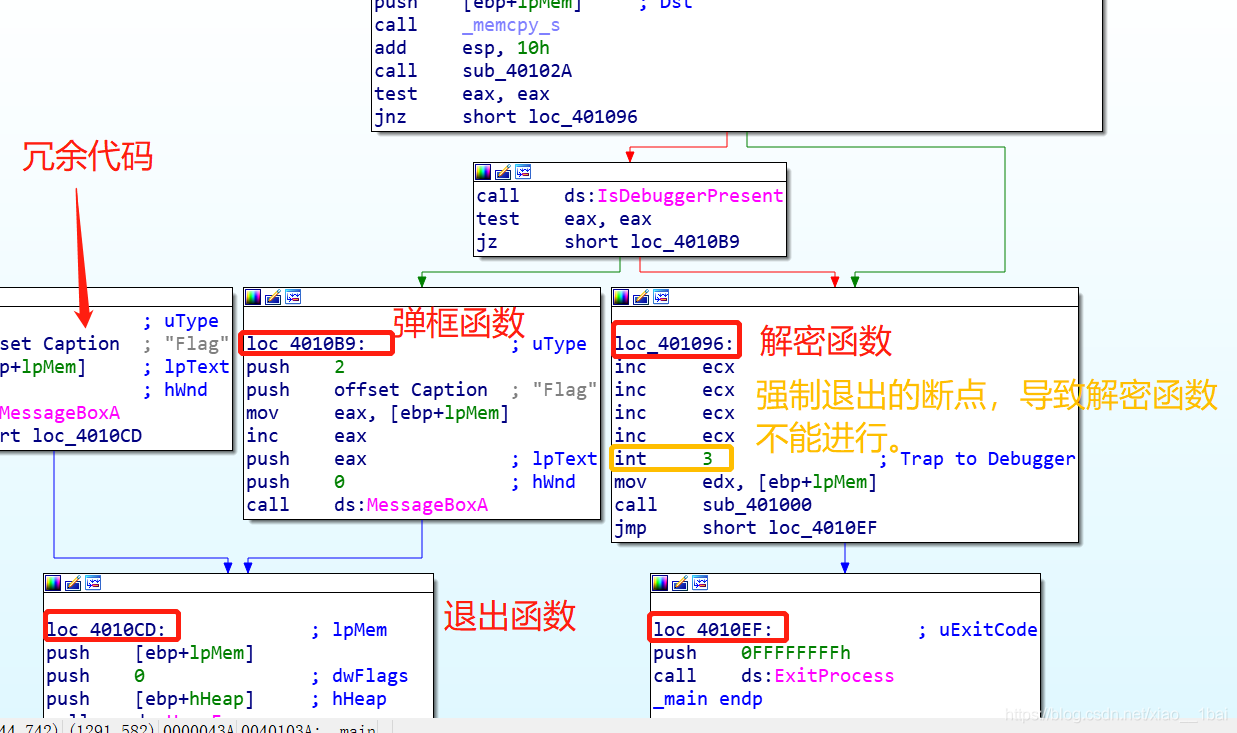The height and width of the screenshot is (733, 1237).
Task: Click pencil edit icon above loc_4010B9 block
Action: coord(273,297)
